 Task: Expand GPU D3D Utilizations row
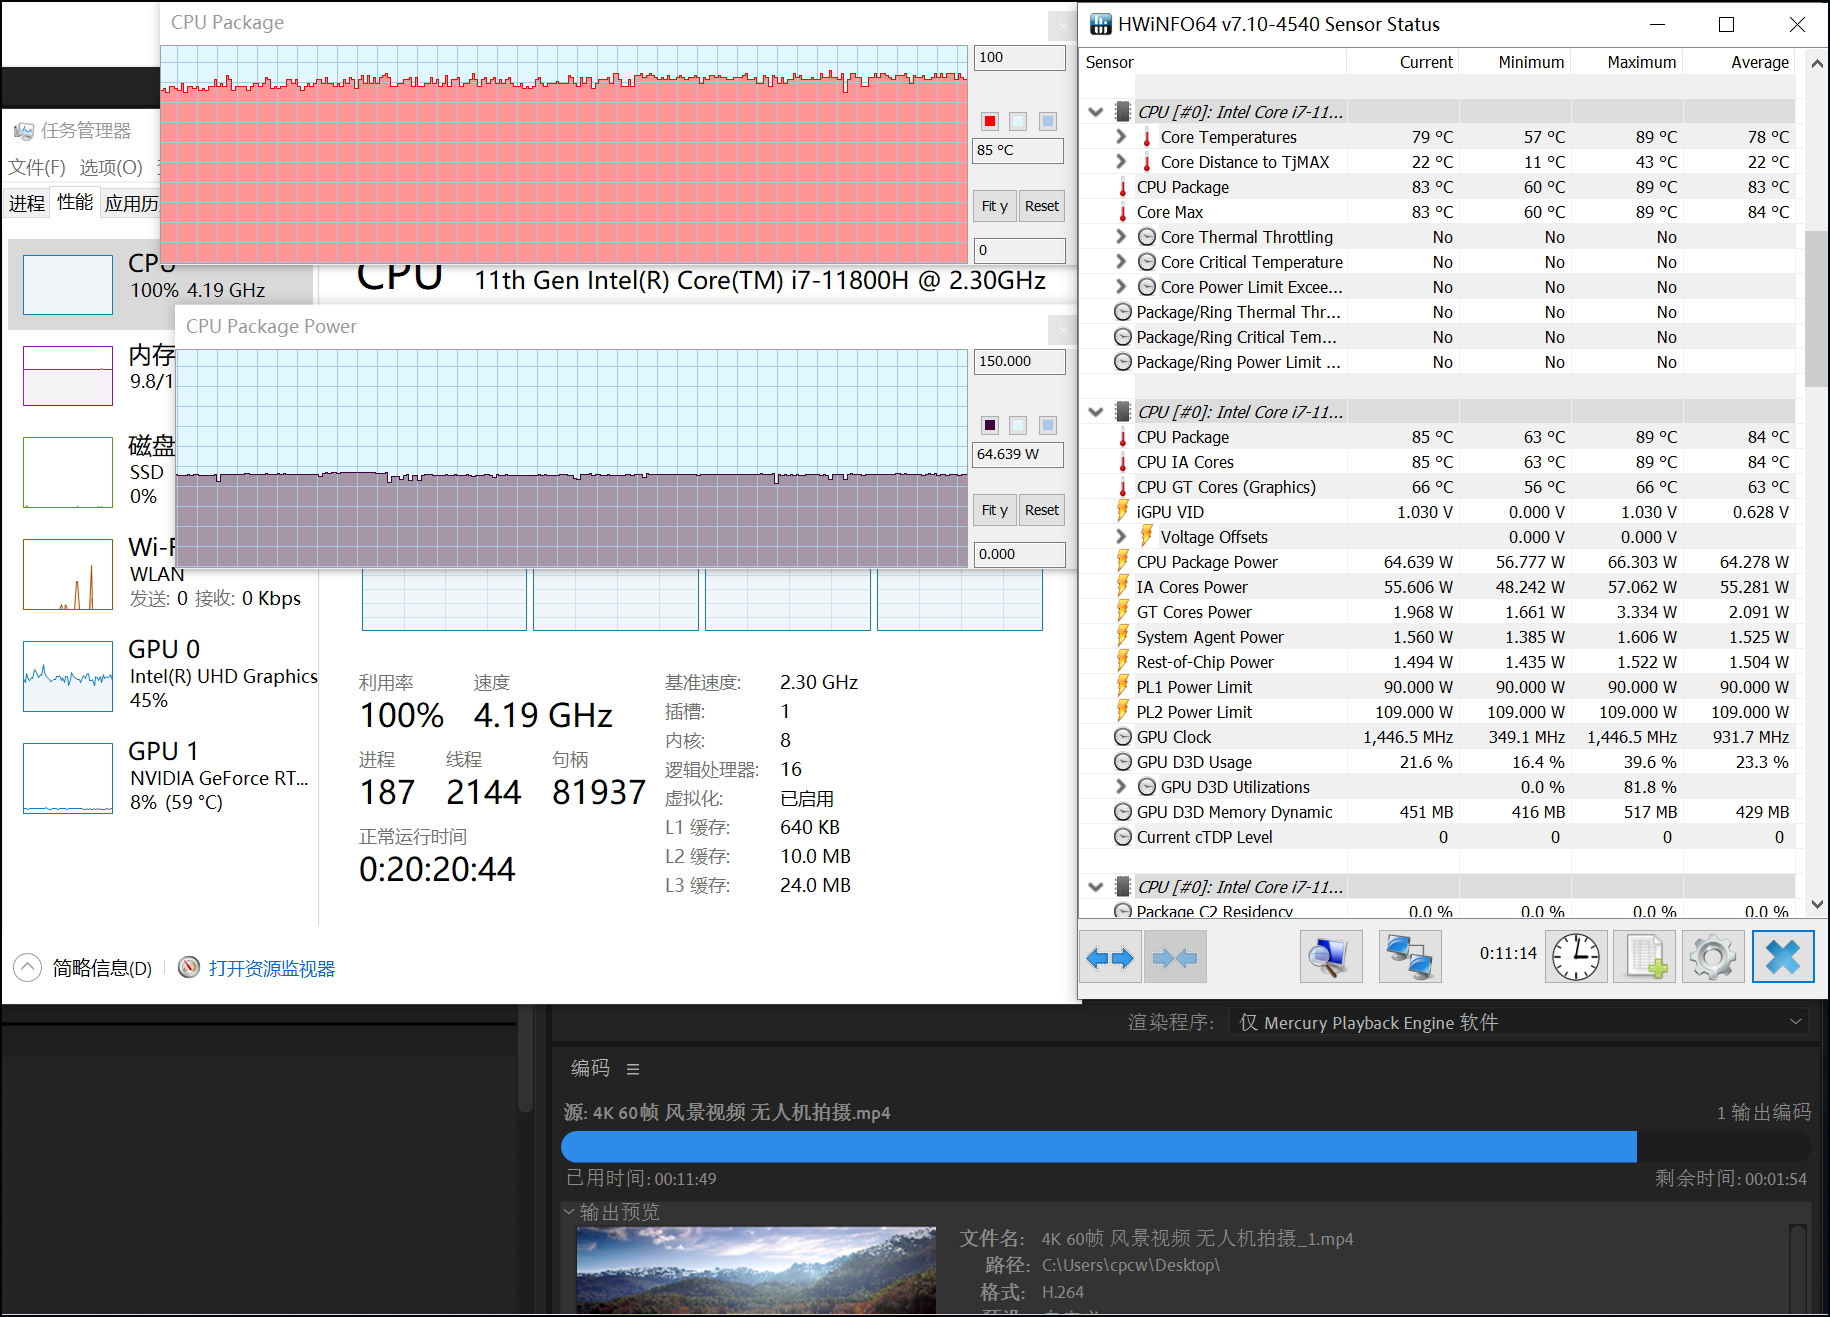[x=1120, y=787]
